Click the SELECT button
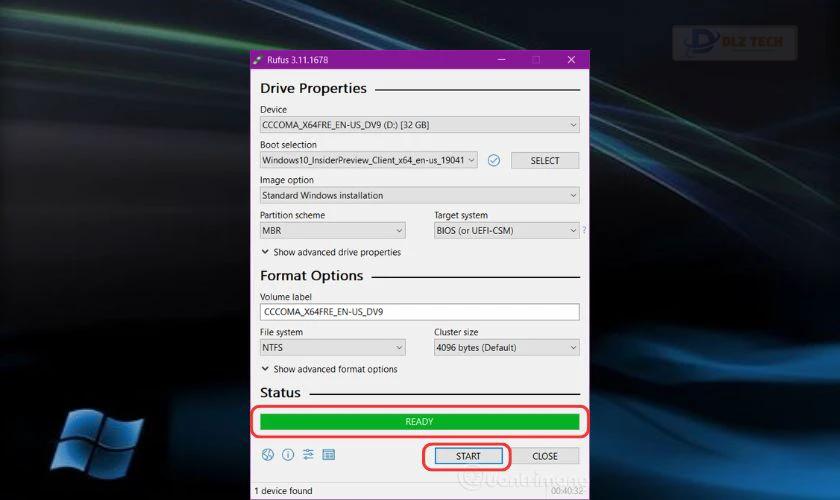The height and width of the screenshot is (500, 840). click(x=545, y=161)
